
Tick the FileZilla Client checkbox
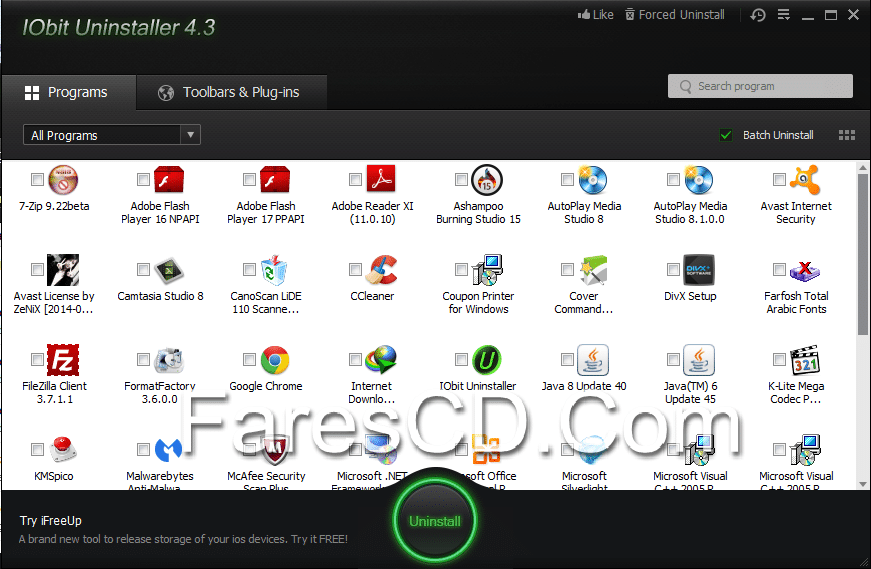point(37,360)
